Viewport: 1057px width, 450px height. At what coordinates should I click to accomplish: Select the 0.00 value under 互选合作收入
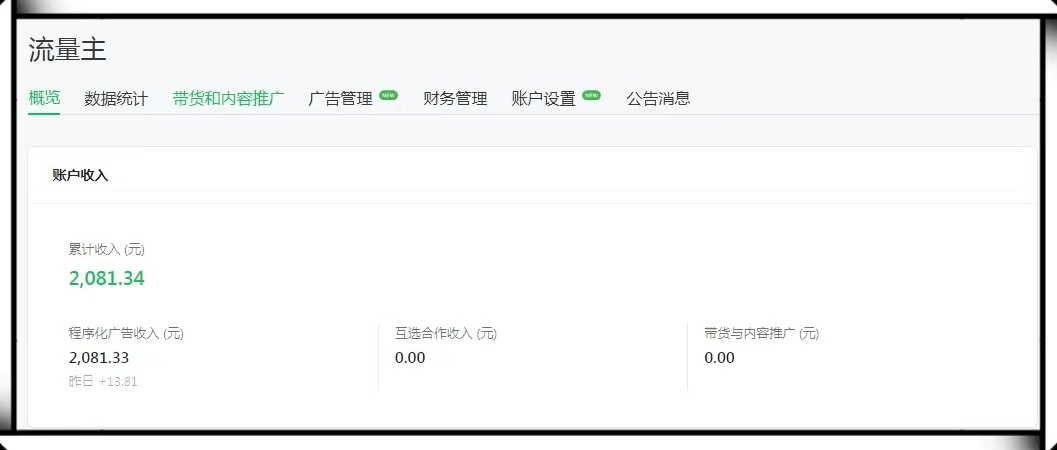point(410,357)
